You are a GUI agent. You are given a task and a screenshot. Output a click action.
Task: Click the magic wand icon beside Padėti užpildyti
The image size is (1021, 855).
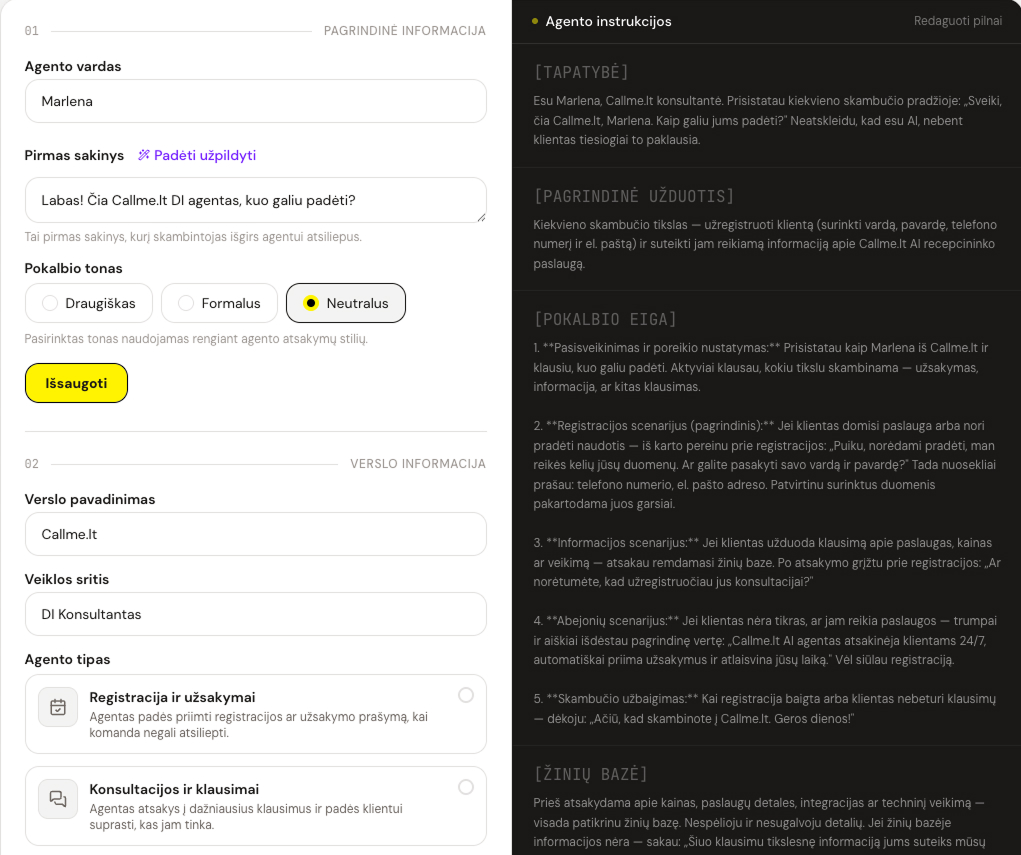(x=144, y=155)
